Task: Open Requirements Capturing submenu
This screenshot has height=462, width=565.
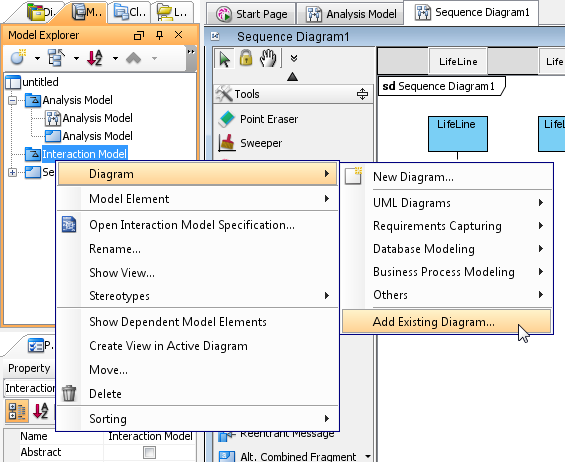Action: coord(447,226)
